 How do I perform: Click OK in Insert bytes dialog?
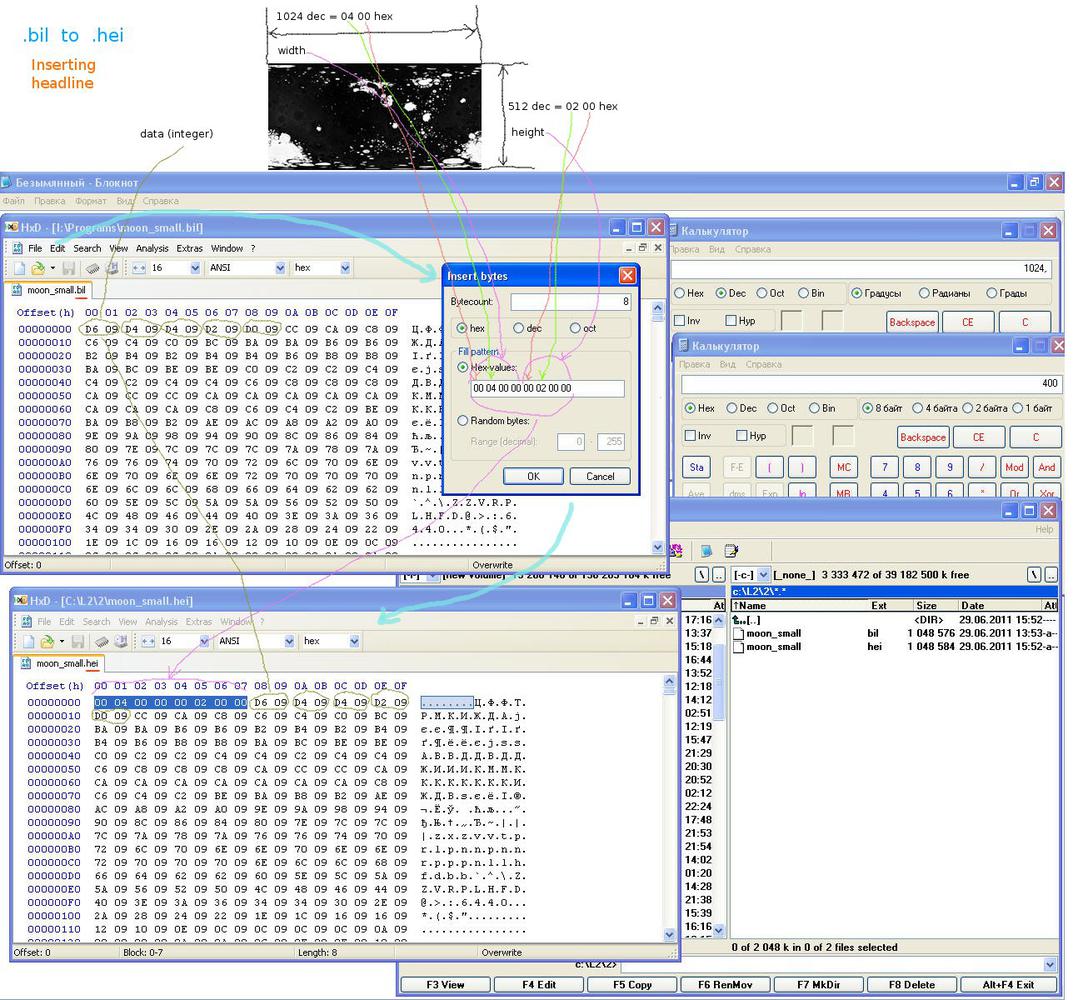[x=533, y=476]
